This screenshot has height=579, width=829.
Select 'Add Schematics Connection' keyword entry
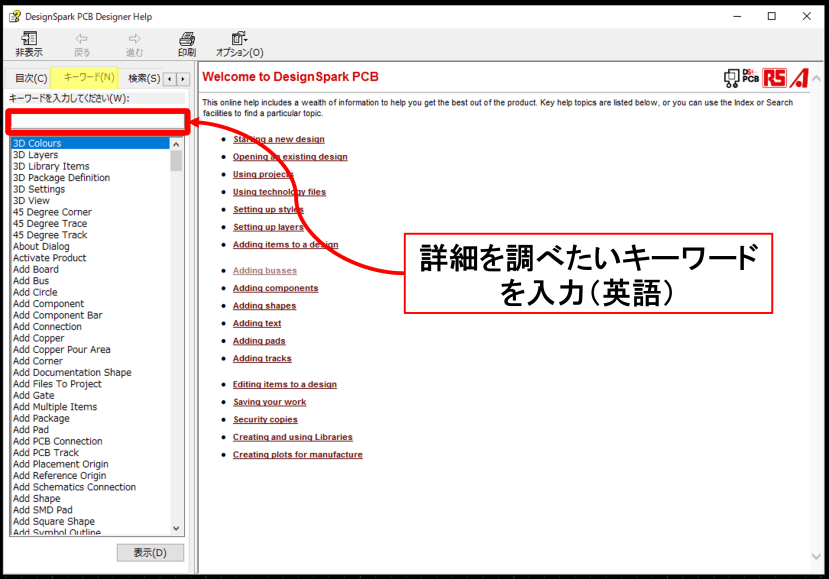click(75, 487)
